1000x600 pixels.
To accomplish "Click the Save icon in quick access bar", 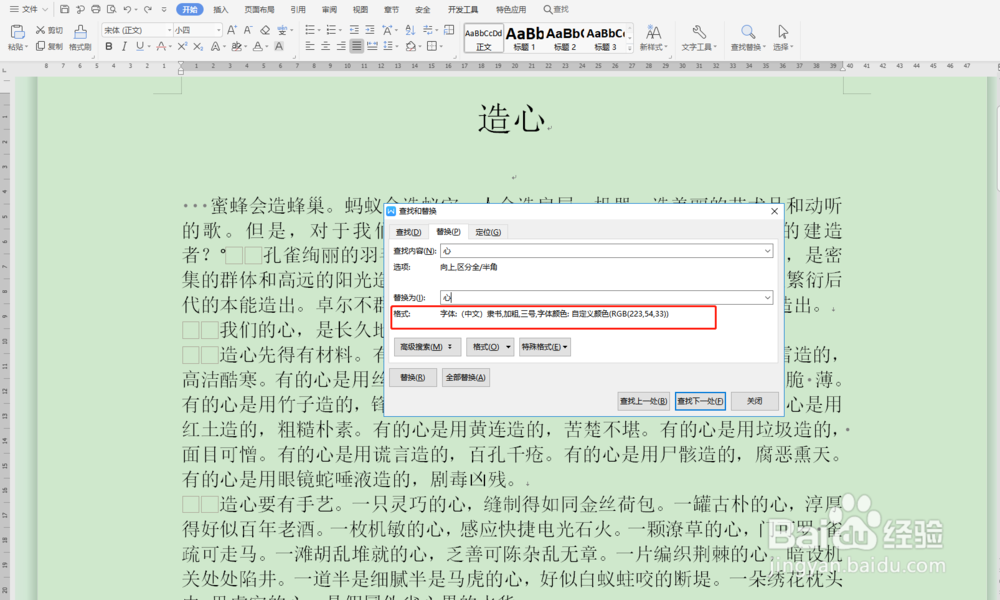I will click(x=64, y=10).
